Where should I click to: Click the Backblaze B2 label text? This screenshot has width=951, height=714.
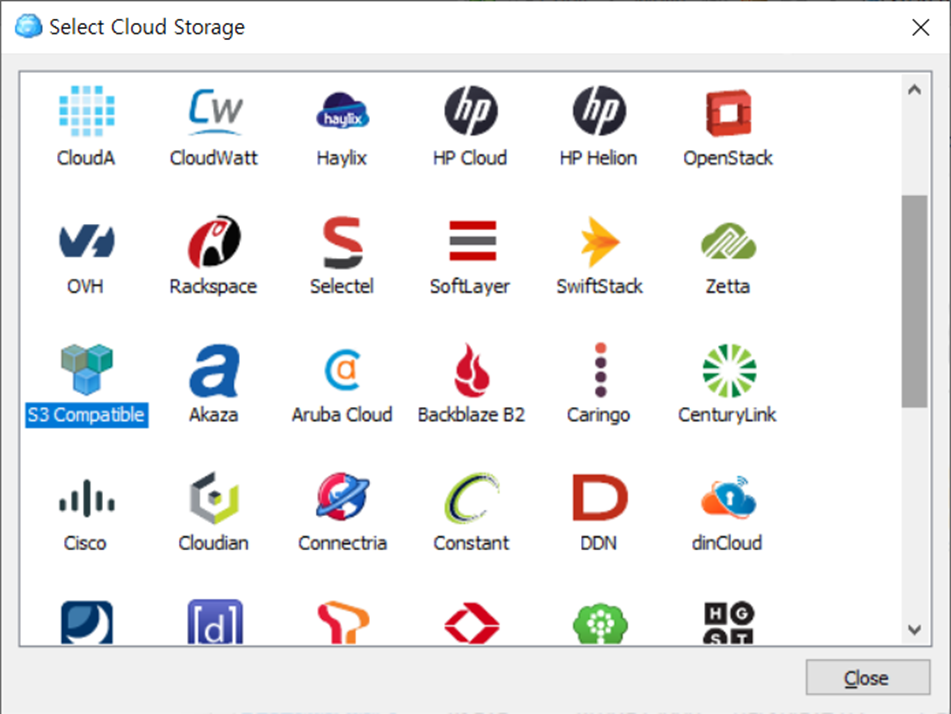click(471, 415)
